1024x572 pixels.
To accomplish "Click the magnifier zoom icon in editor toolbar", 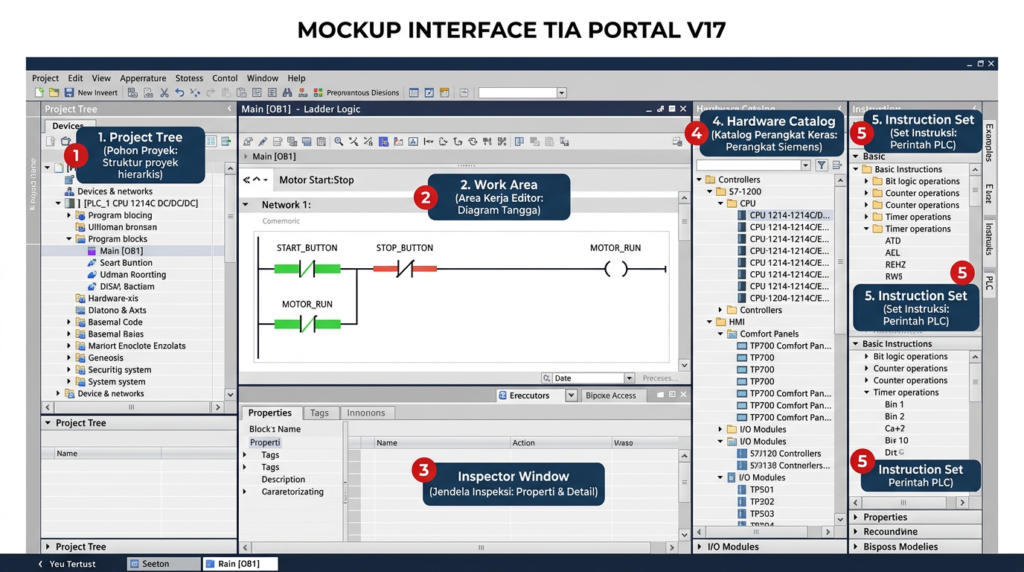I will point(338,141).
